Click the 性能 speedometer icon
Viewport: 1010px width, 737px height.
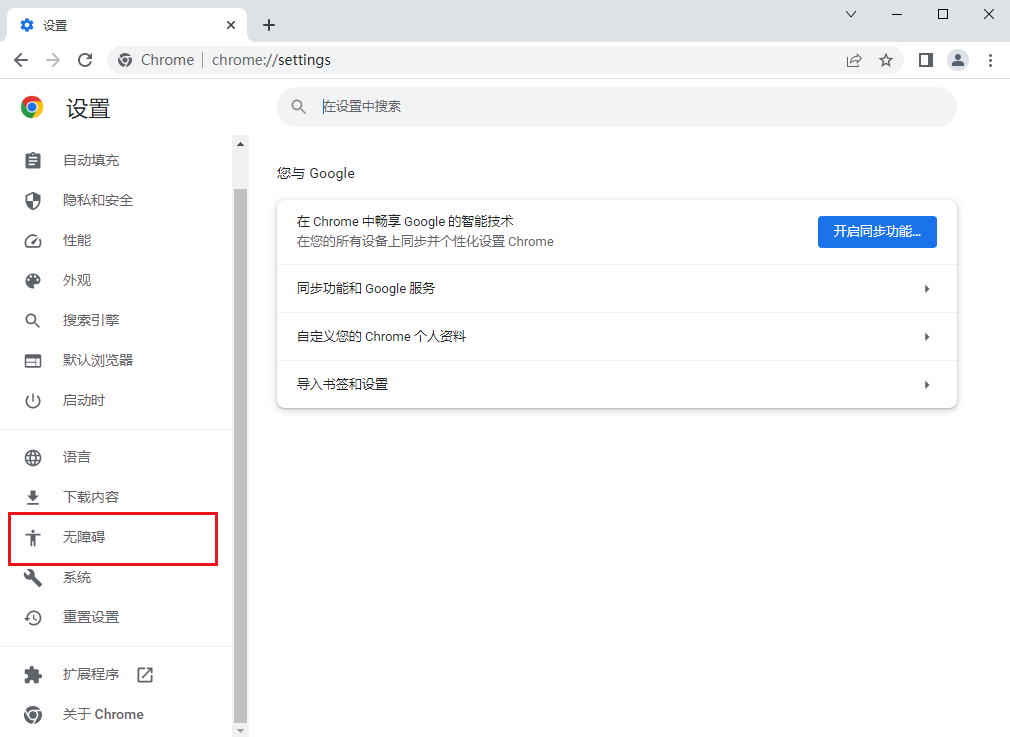(x=33, y=241)
